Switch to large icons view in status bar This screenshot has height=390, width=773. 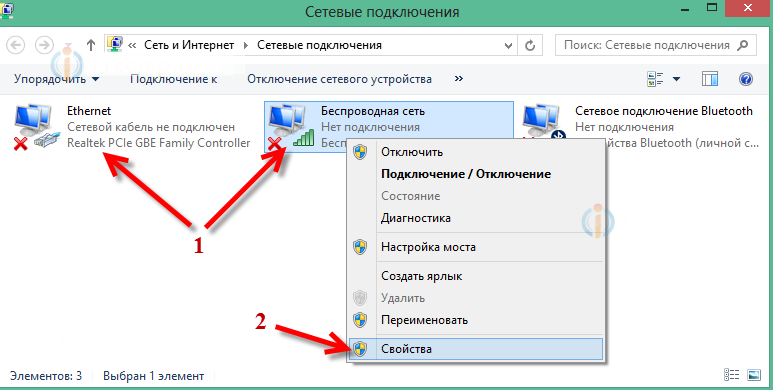[754, 375]
